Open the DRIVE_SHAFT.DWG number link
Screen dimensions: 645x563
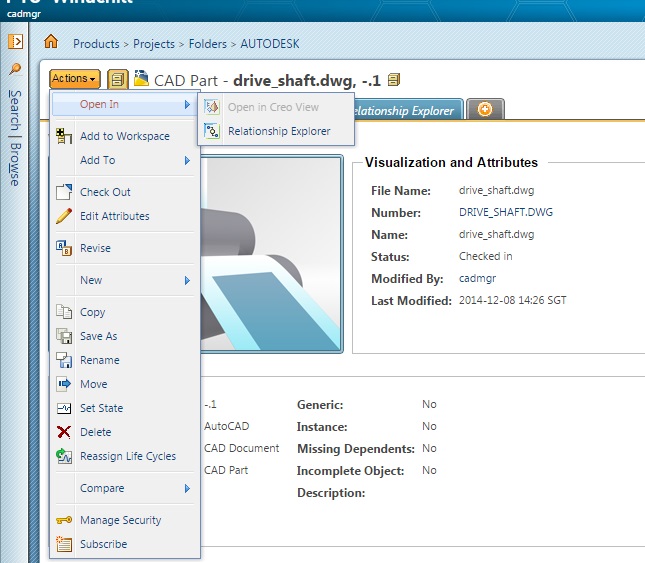point(506,212)
